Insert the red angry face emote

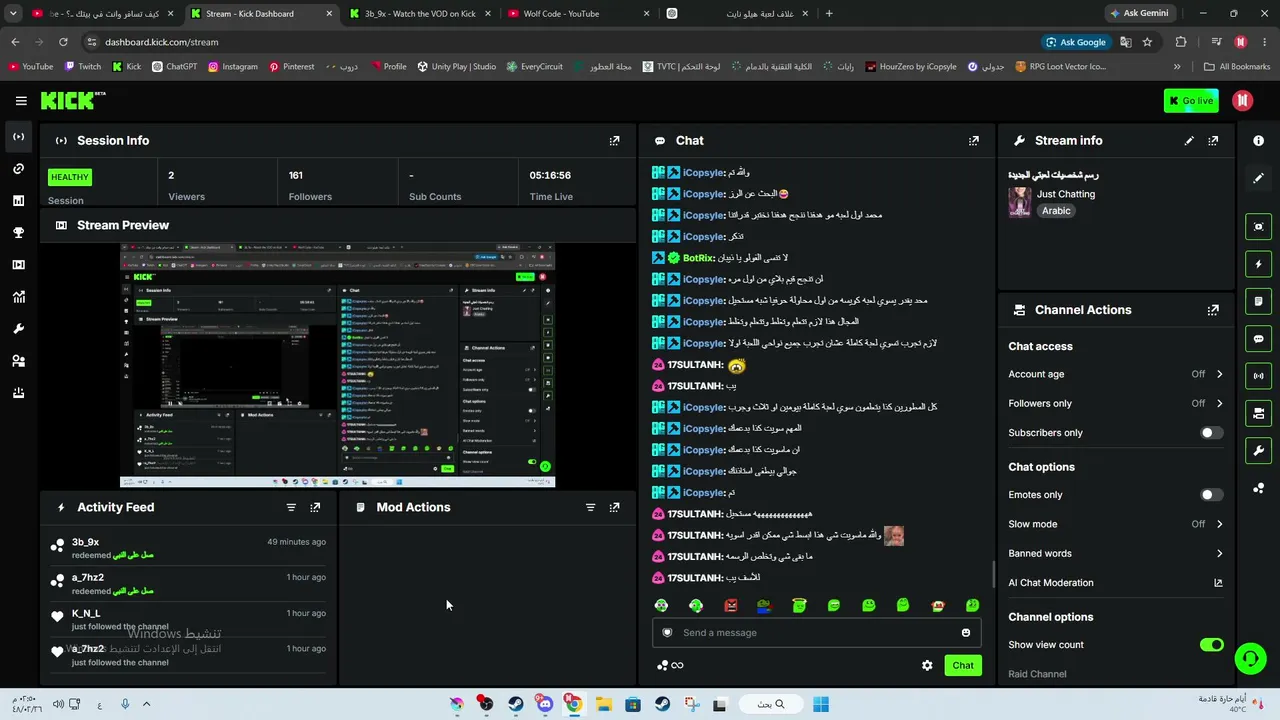pyautogui.click(x=730, y=605)
